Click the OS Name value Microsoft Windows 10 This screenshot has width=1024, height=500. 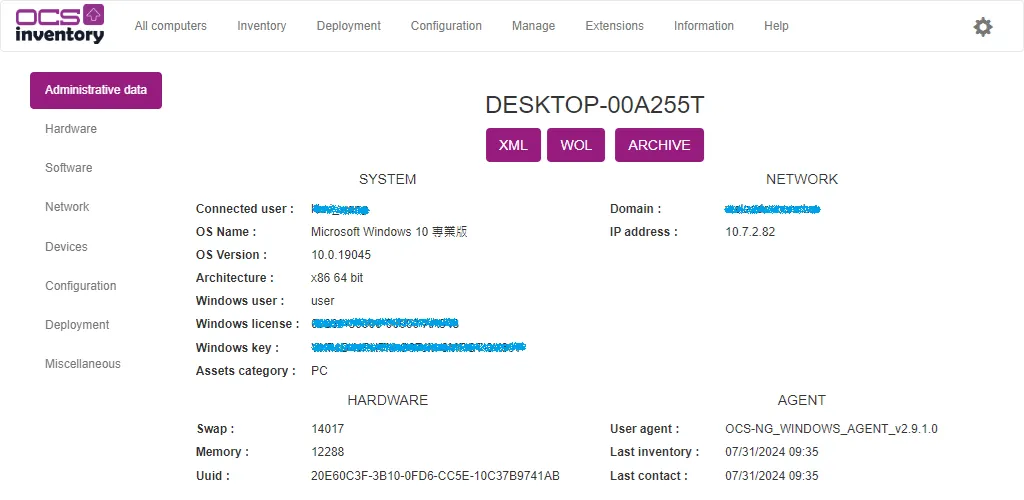click(389, 232)
